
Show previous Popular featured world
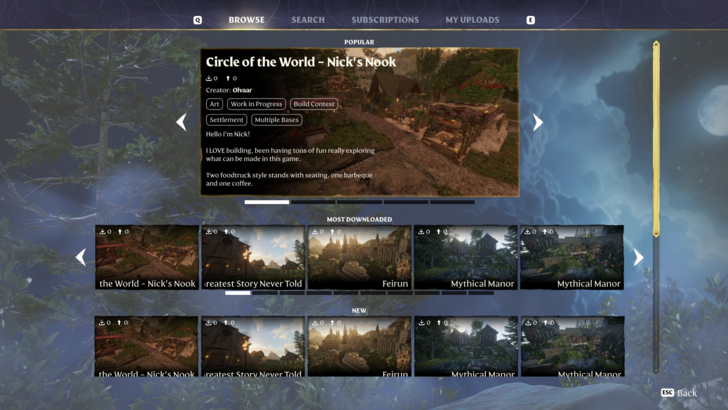(x=182, y=122)
